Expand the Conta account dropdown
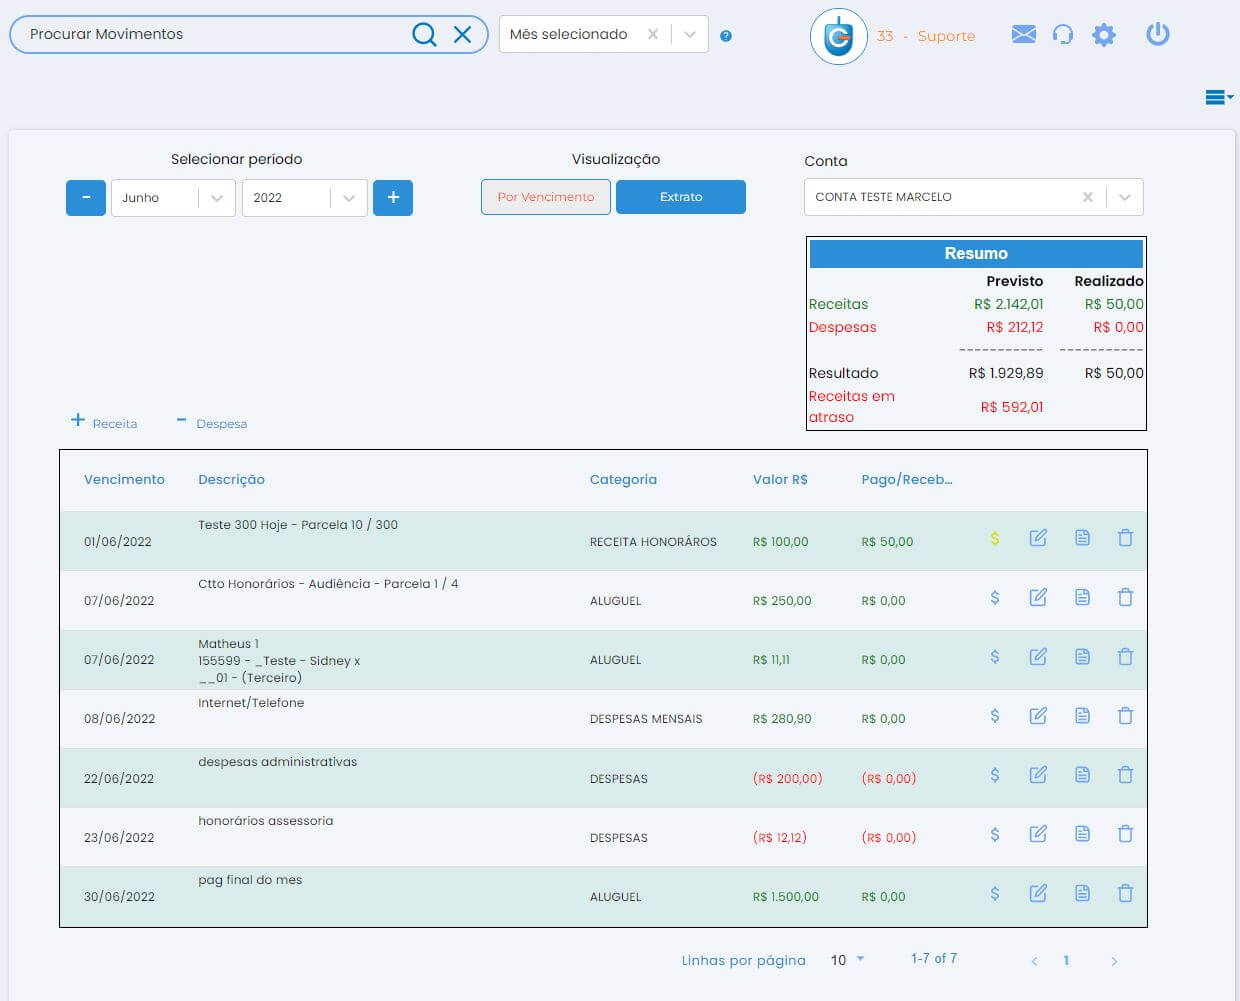 coord(1125,197)
